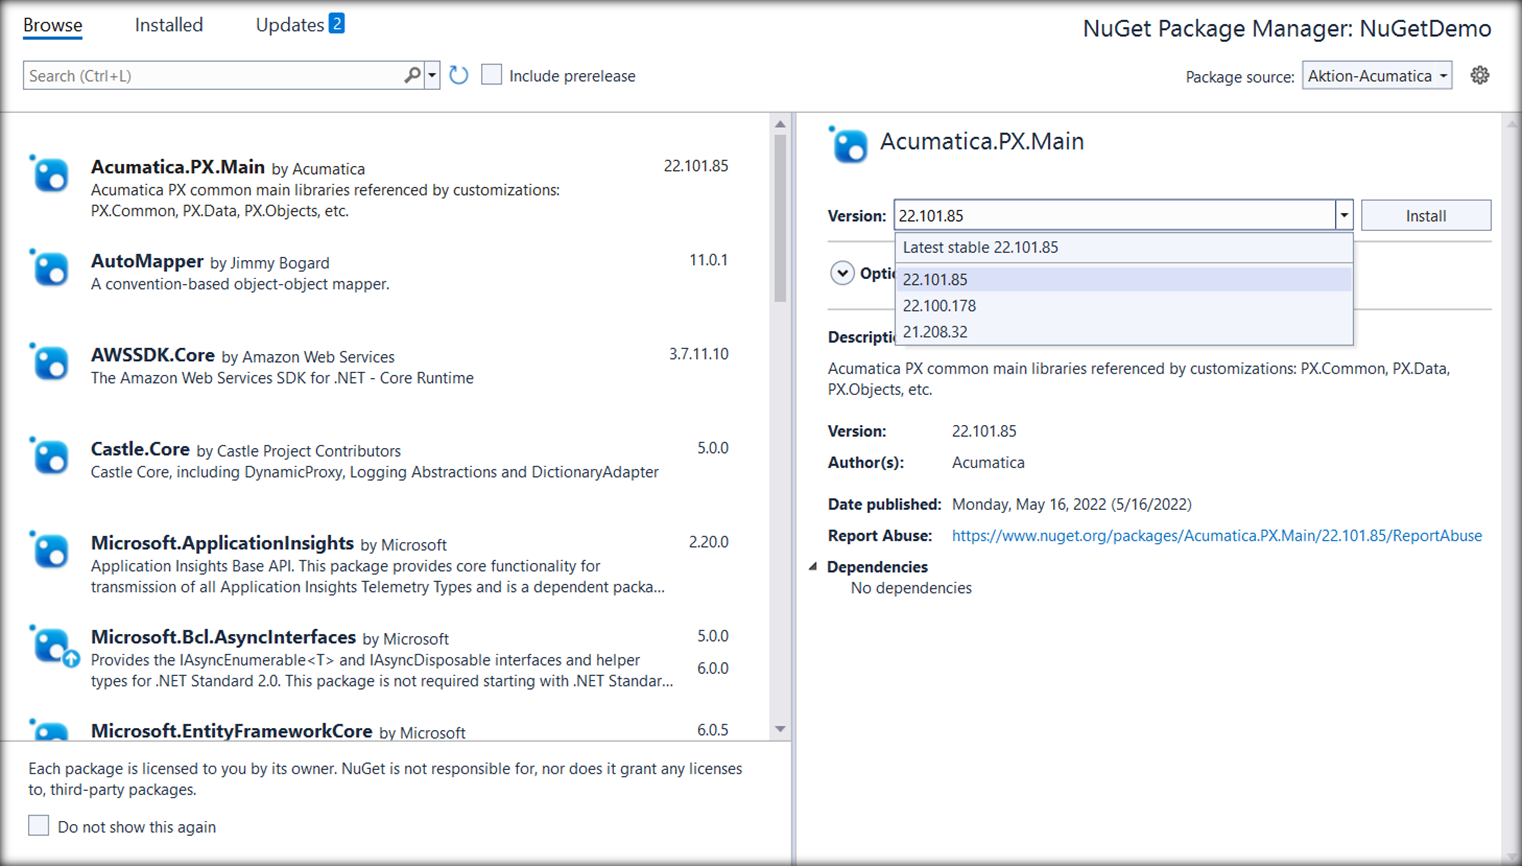The image size is (1522, 866).
Task: Click the Version combo box text field
Action: (1114, 215)
